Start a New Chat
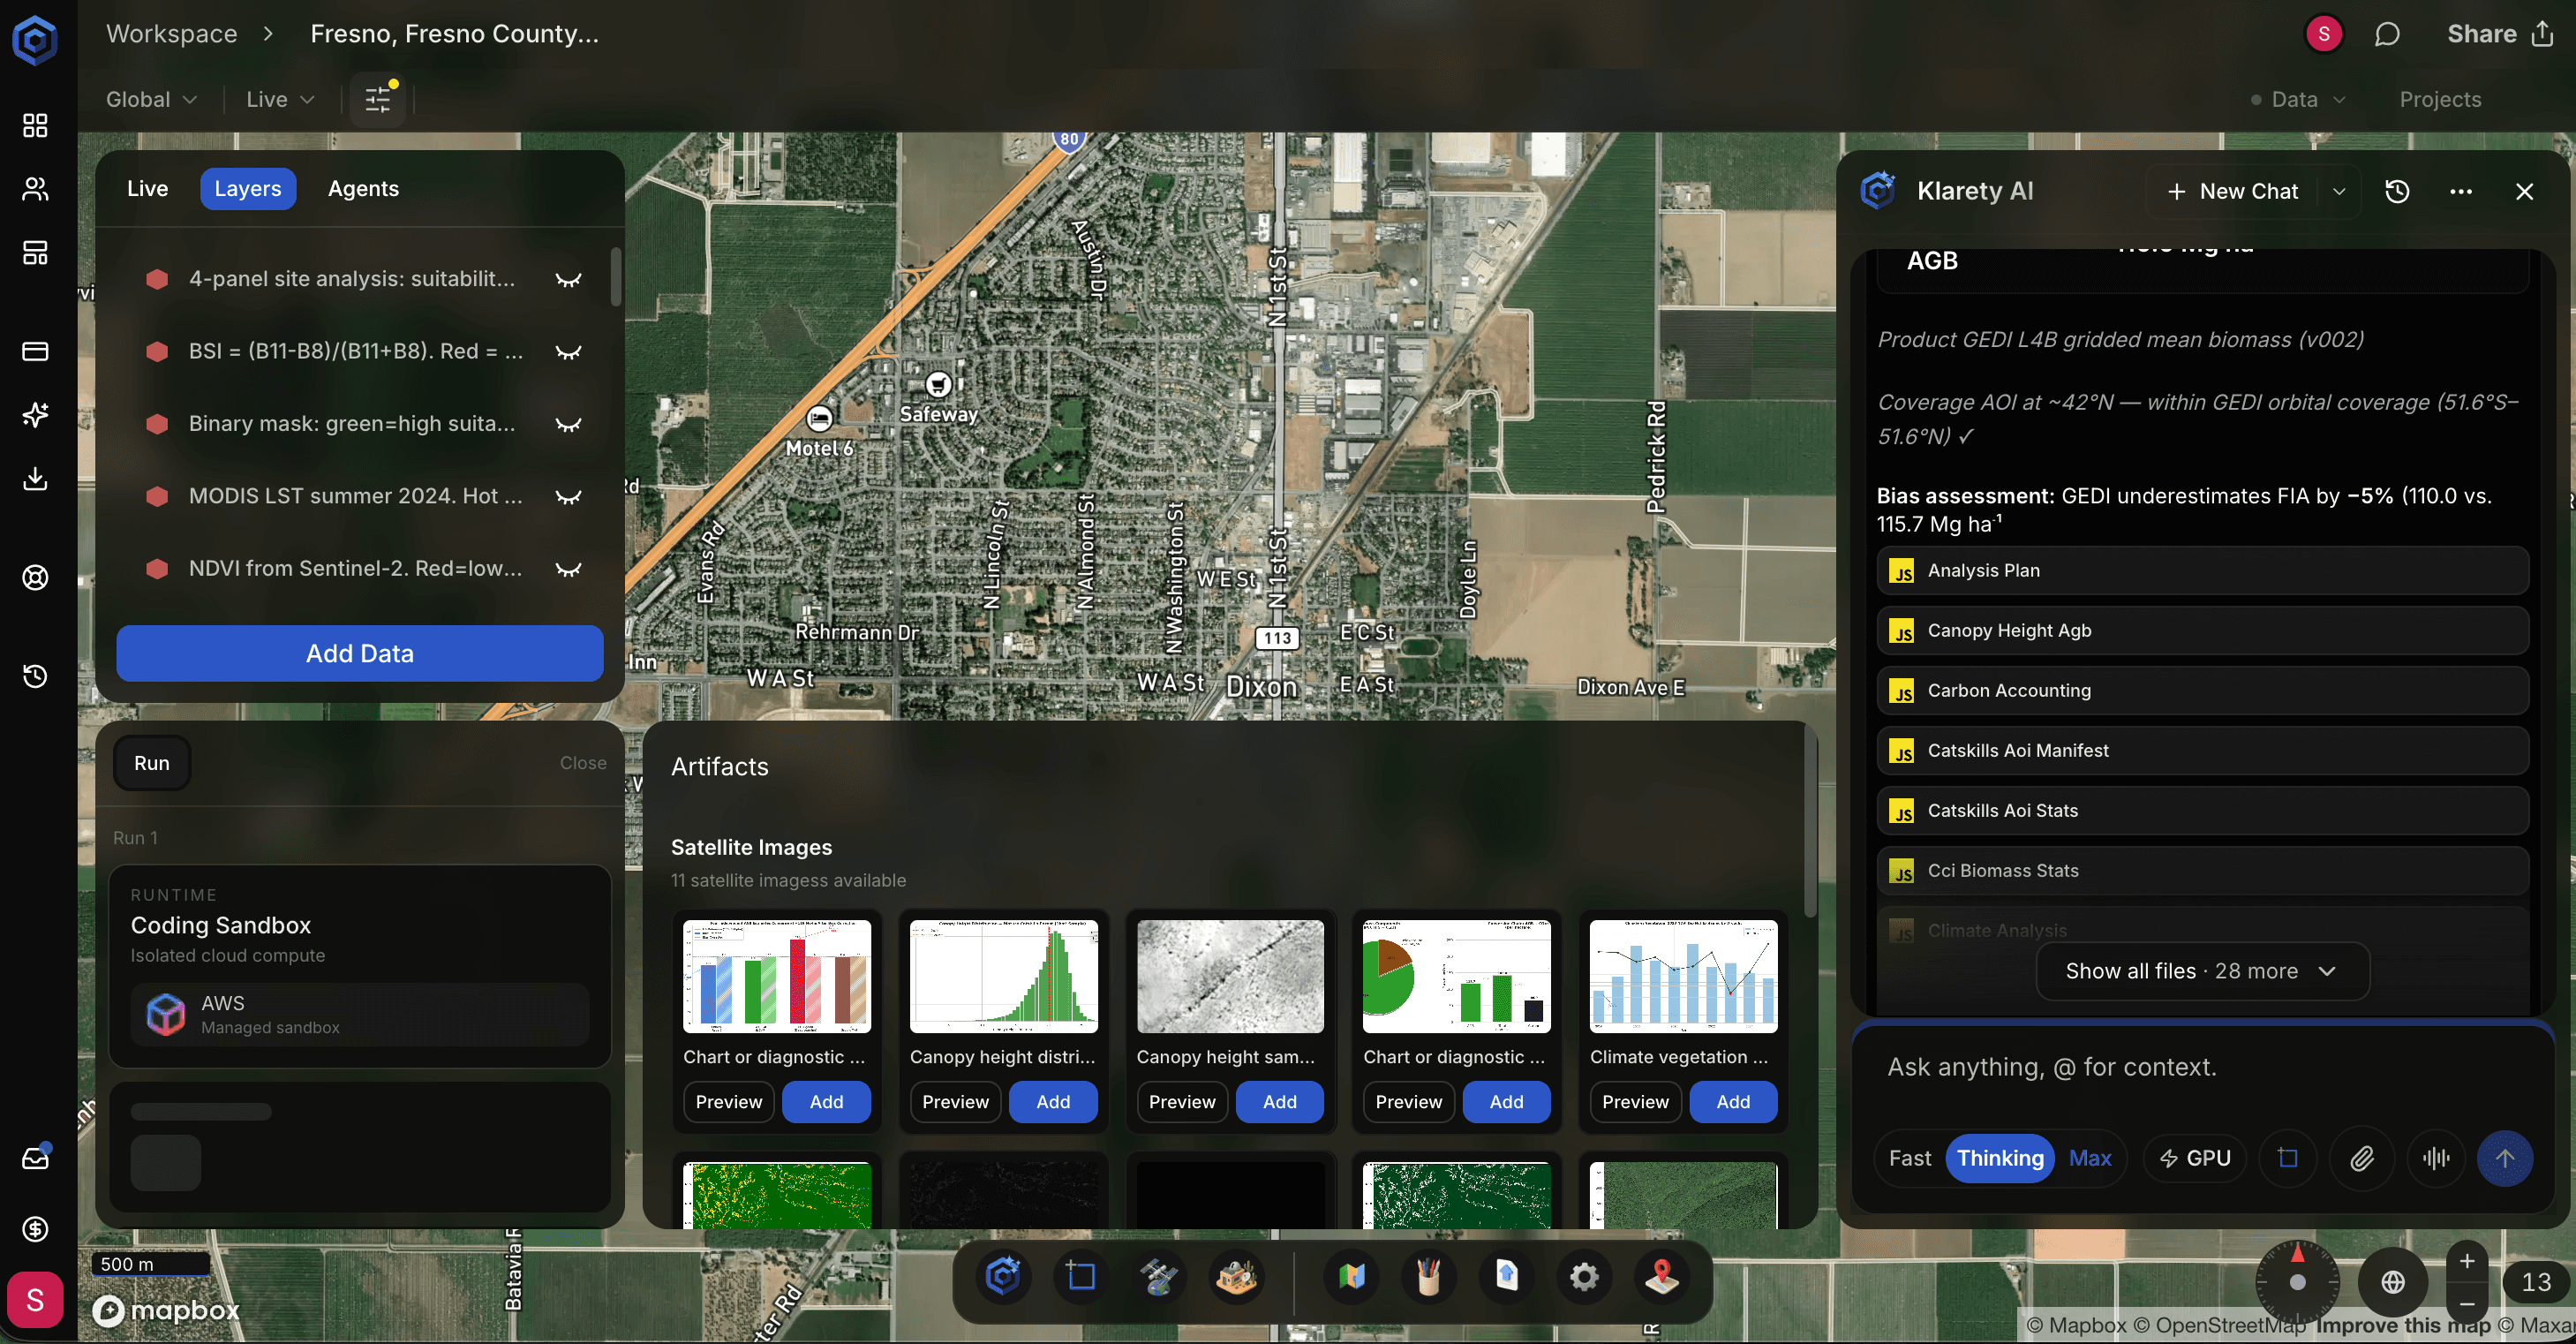This screenshot has height=1344, width=2576. (2232, 191)
